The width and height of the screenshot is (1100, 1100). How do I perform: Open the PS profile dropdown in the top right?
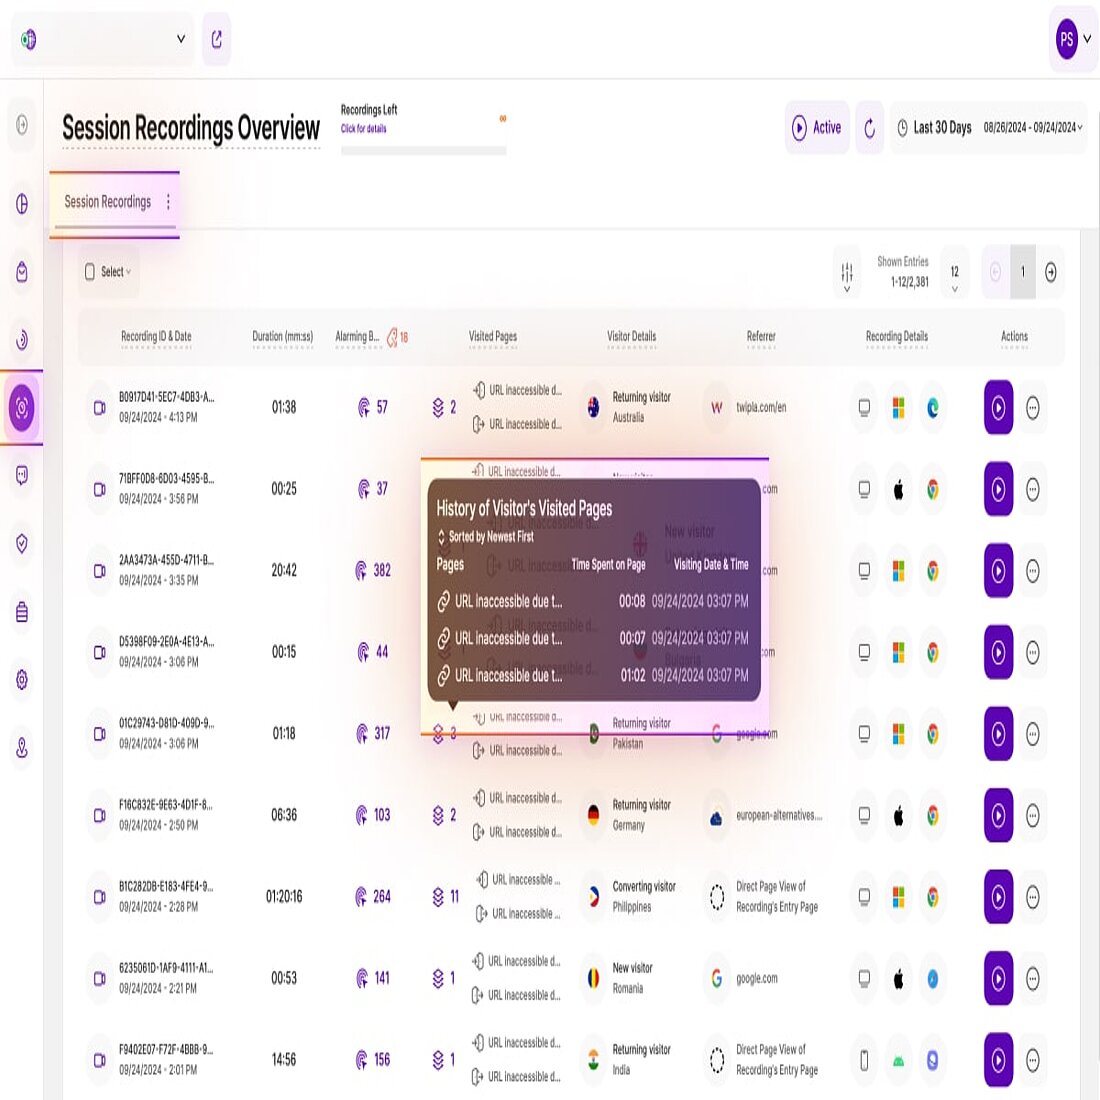(x=1071, y=39)
